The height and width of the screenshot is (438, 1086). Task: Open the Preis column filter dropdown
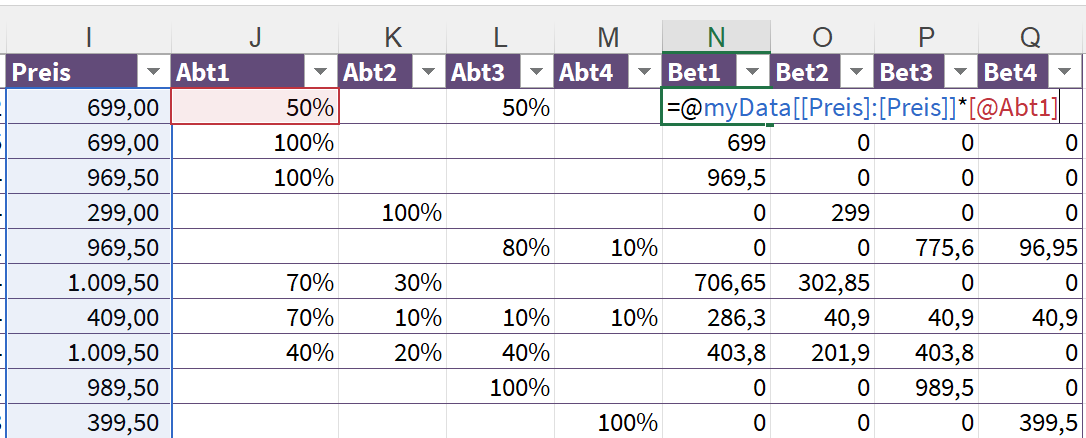coord(153,72)
